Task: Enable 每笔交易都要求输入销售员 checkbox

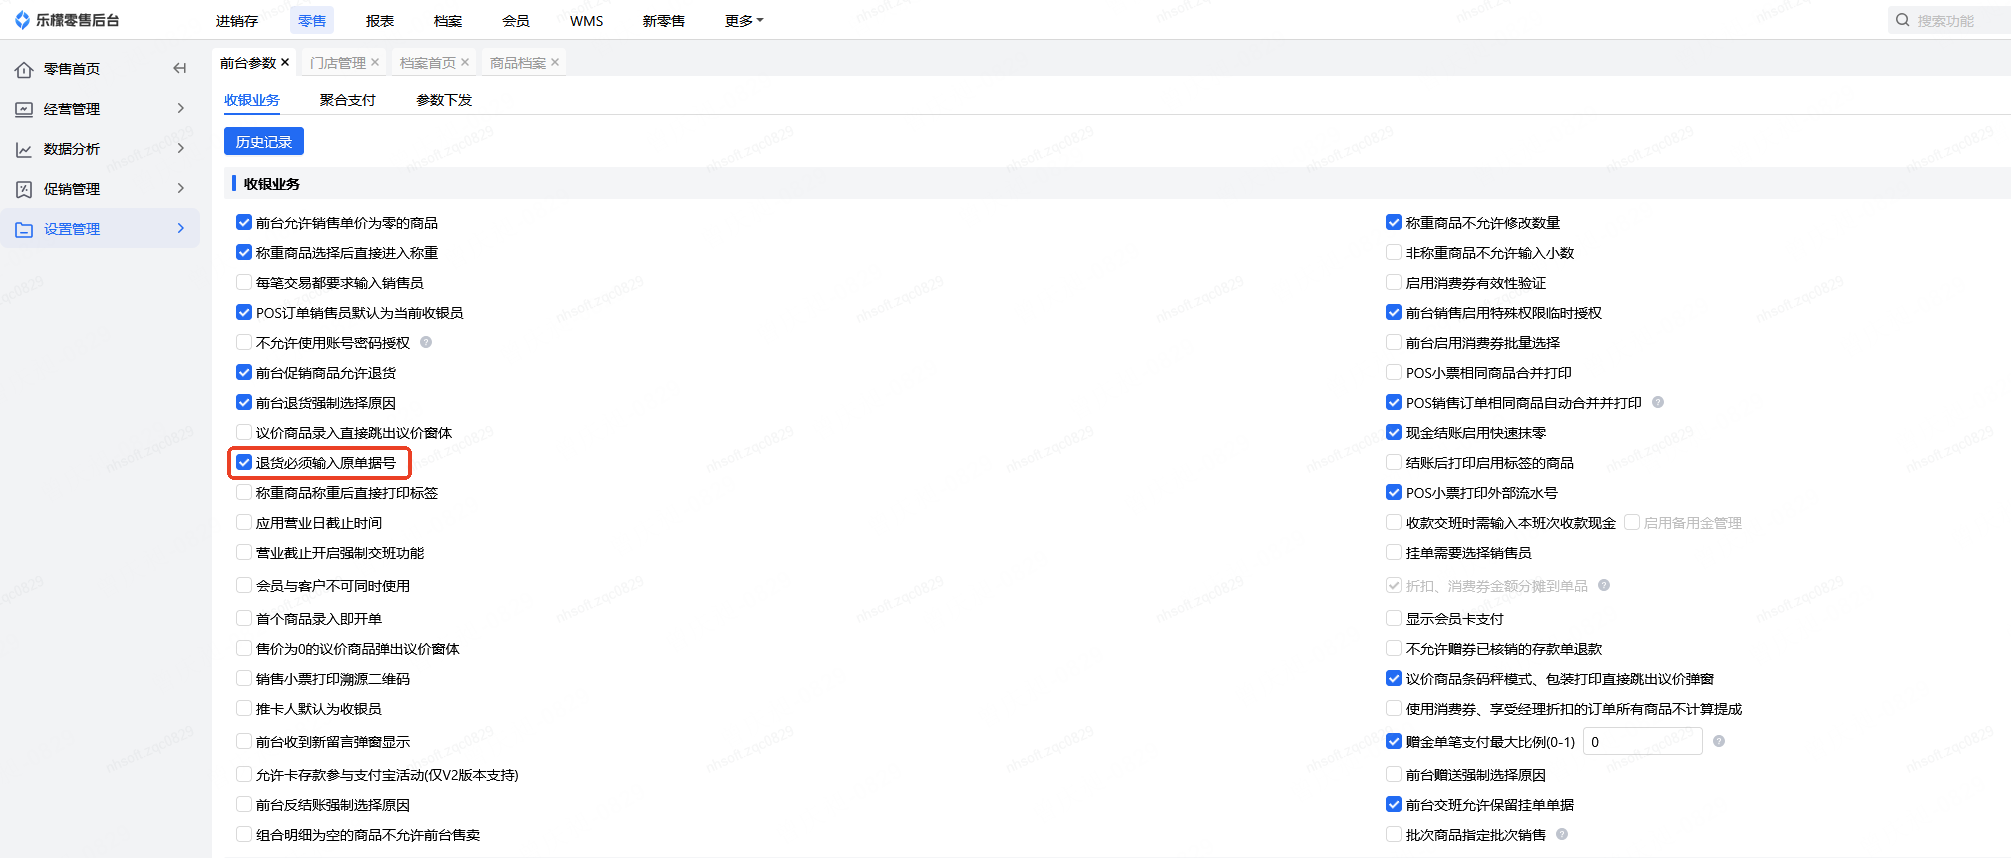Action: pyautogui.click(x=244, y=283)
